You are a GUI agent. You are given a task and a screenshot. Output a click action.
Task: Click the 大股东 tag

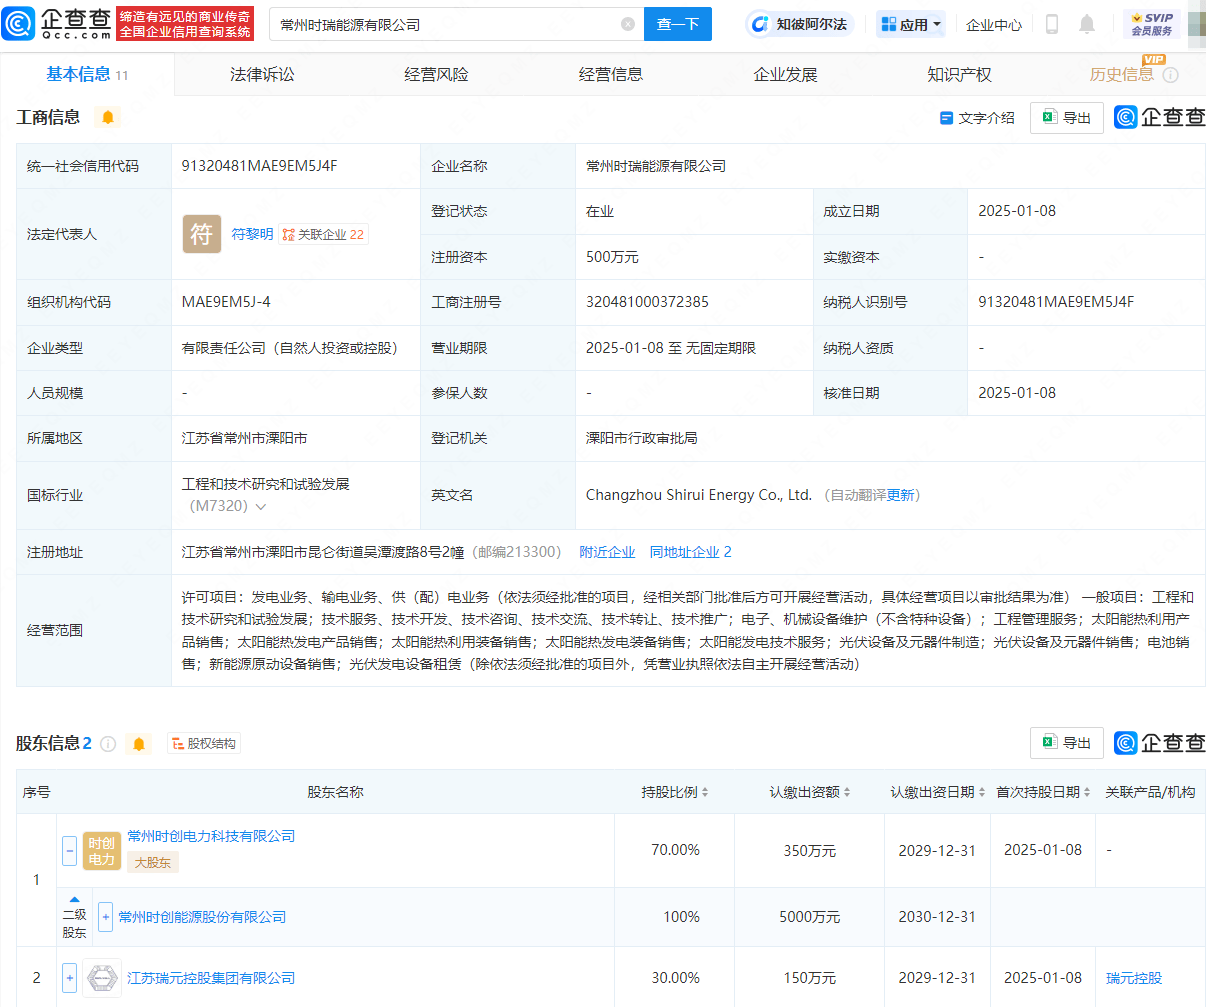pyautogui.click(x=153, y=862)
